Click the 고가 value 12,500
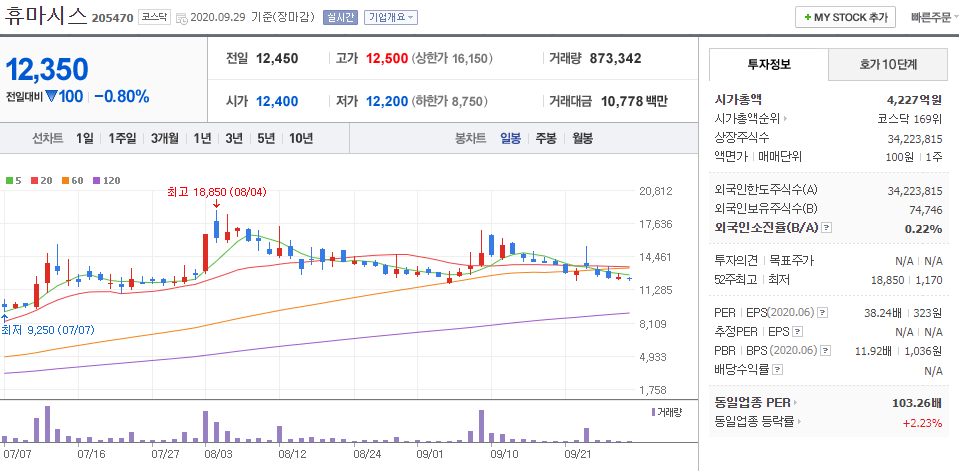 point(387,58)
